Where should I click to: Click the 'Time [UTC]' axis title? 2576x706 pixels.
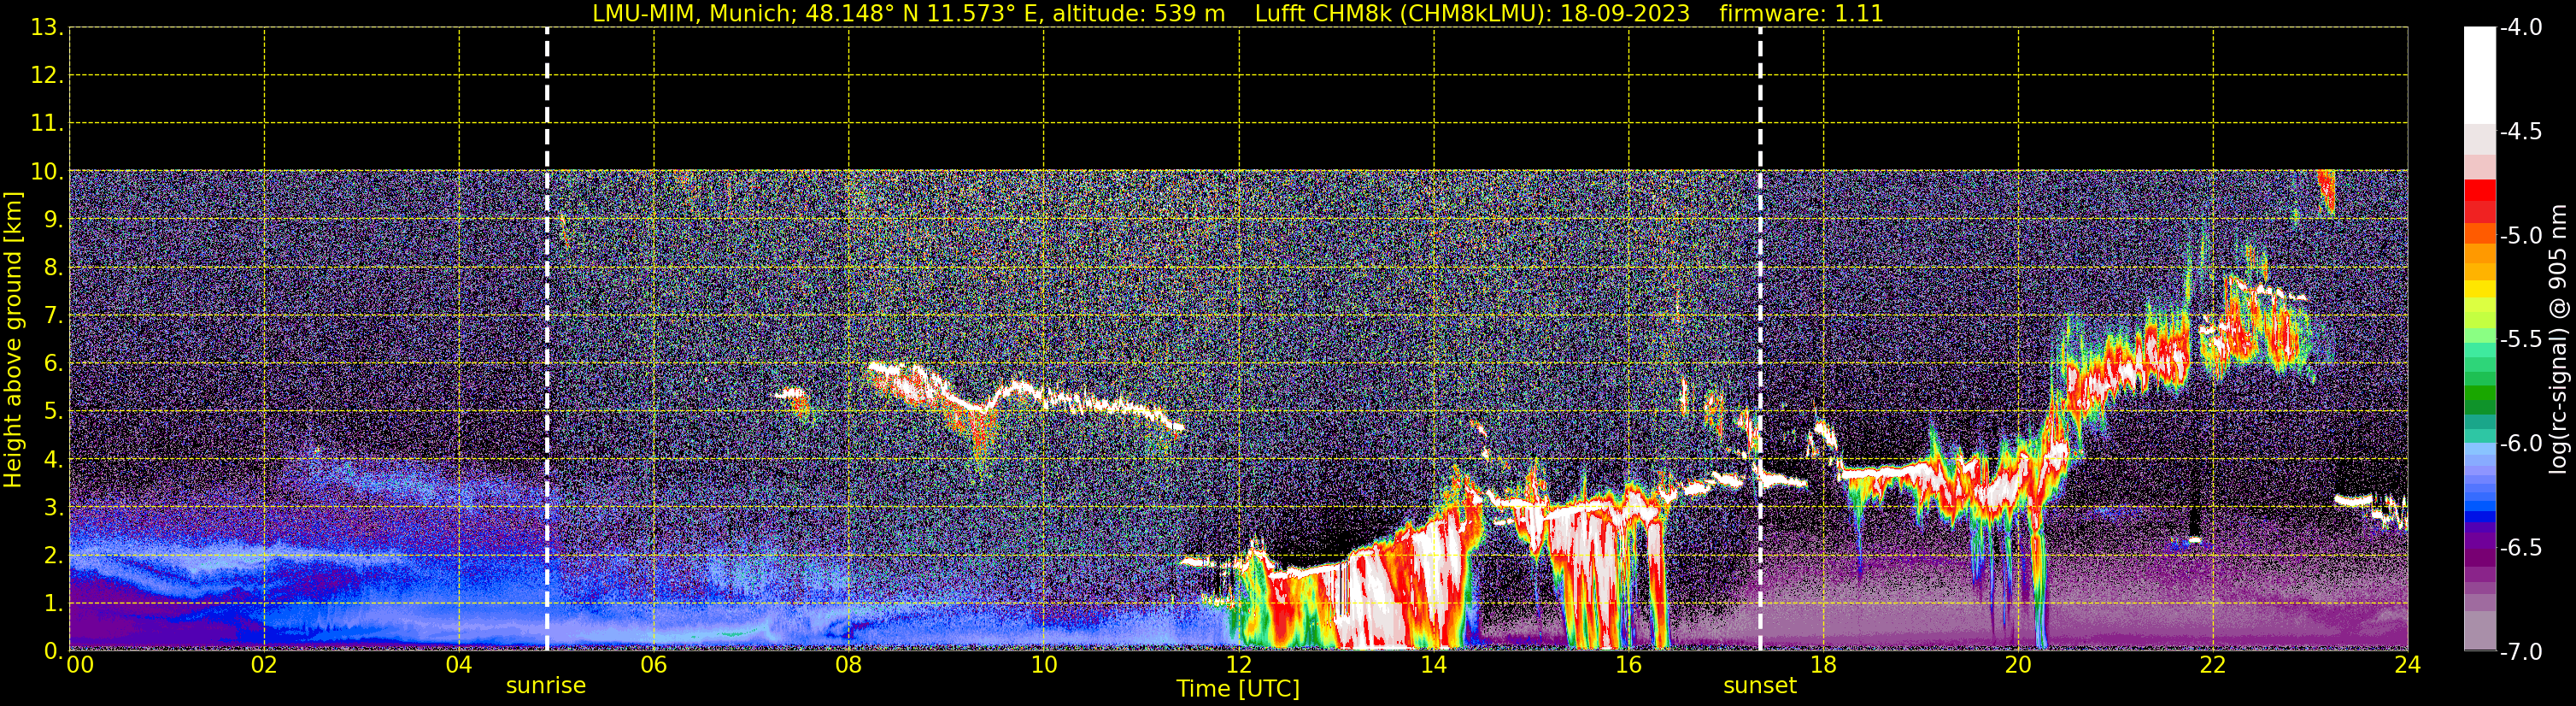[x=1238, y=689]
